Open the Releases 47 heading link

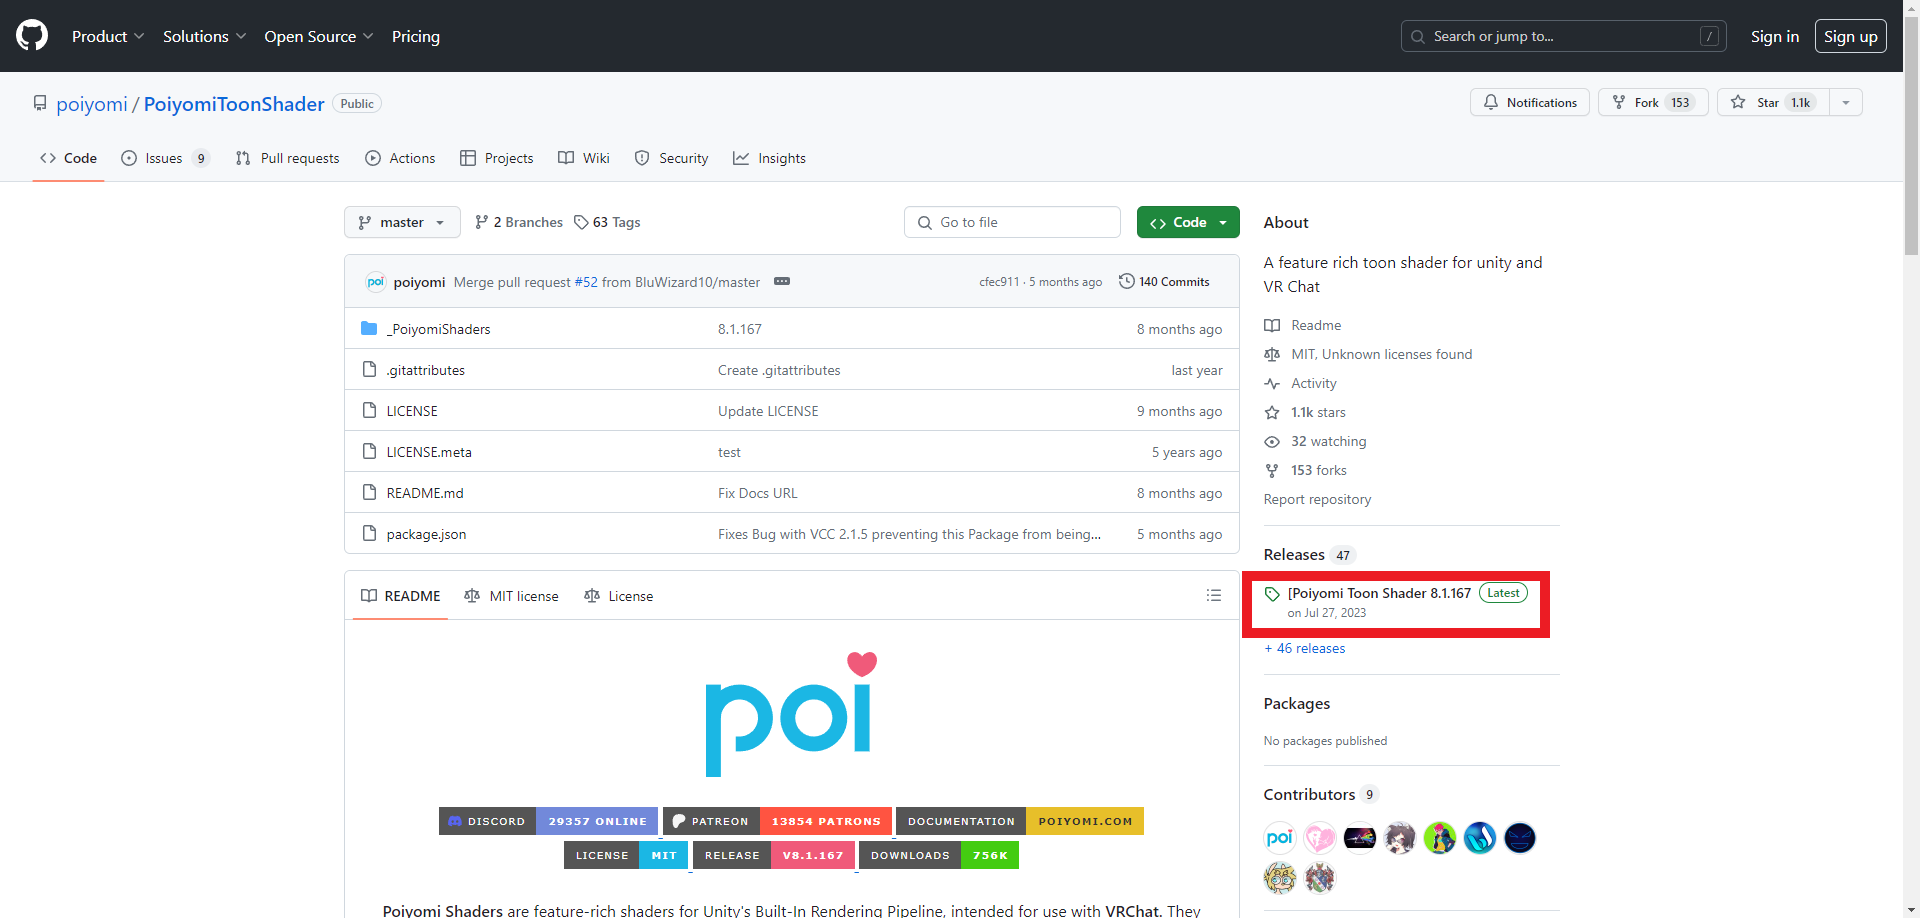pos(1309,555)
